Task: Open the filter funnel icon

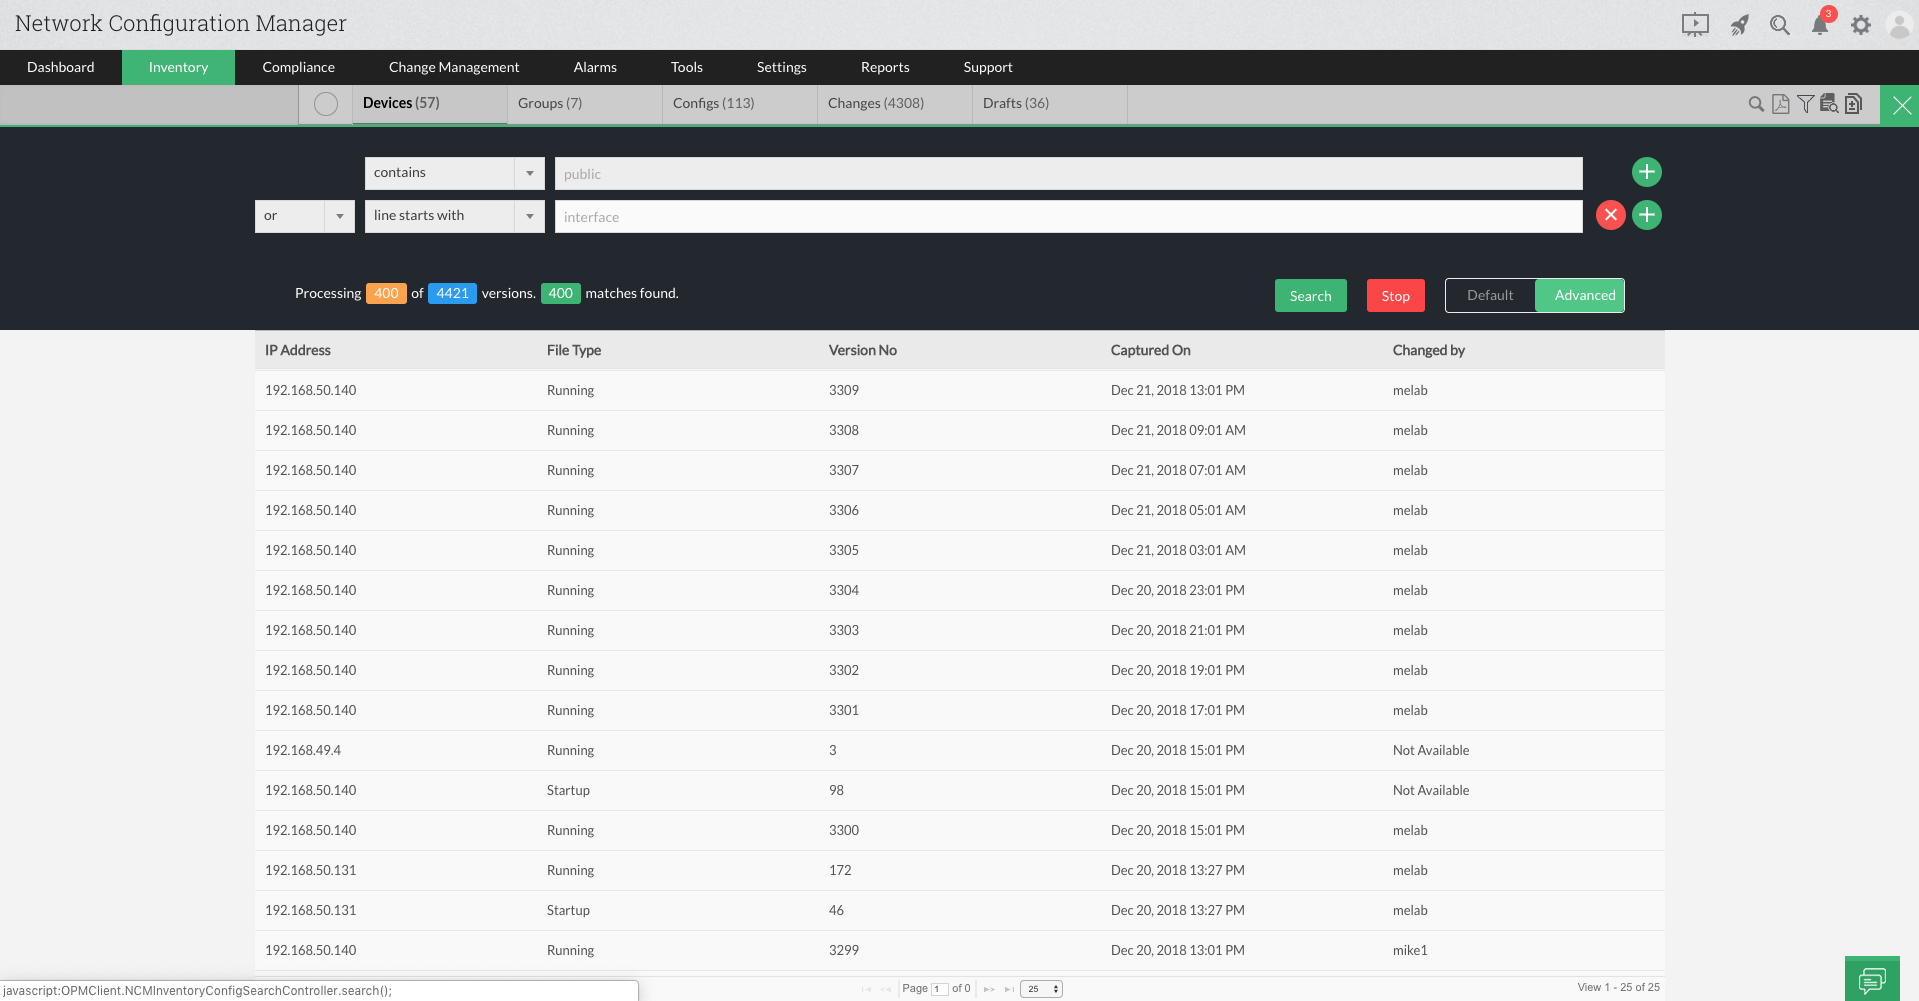Action: tap(1805, 103)
